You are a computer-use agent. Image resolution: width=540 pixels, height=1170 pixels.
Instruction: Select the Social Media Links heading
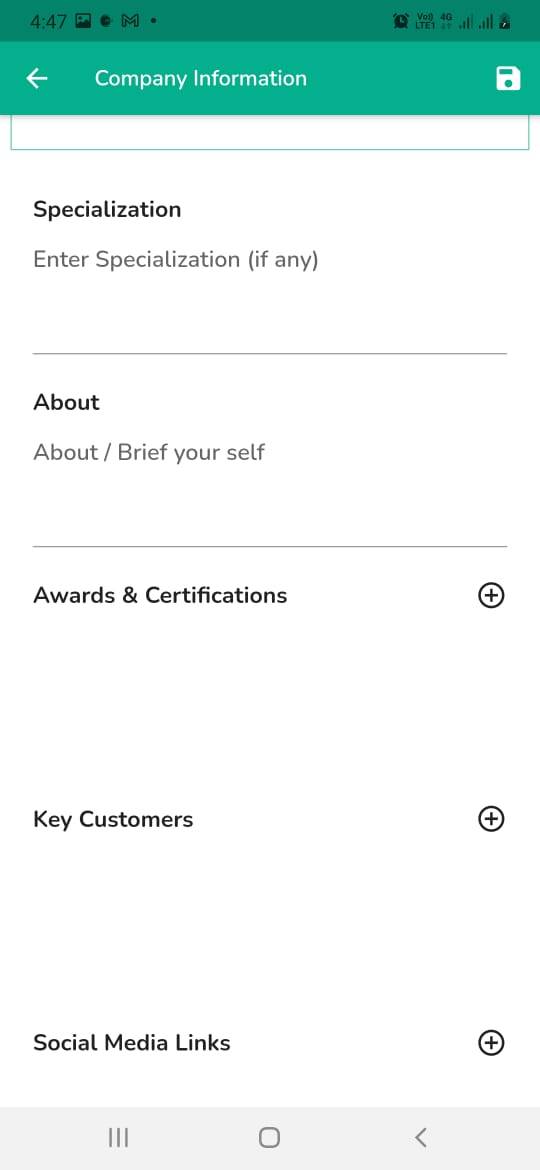coord(132,1042)
